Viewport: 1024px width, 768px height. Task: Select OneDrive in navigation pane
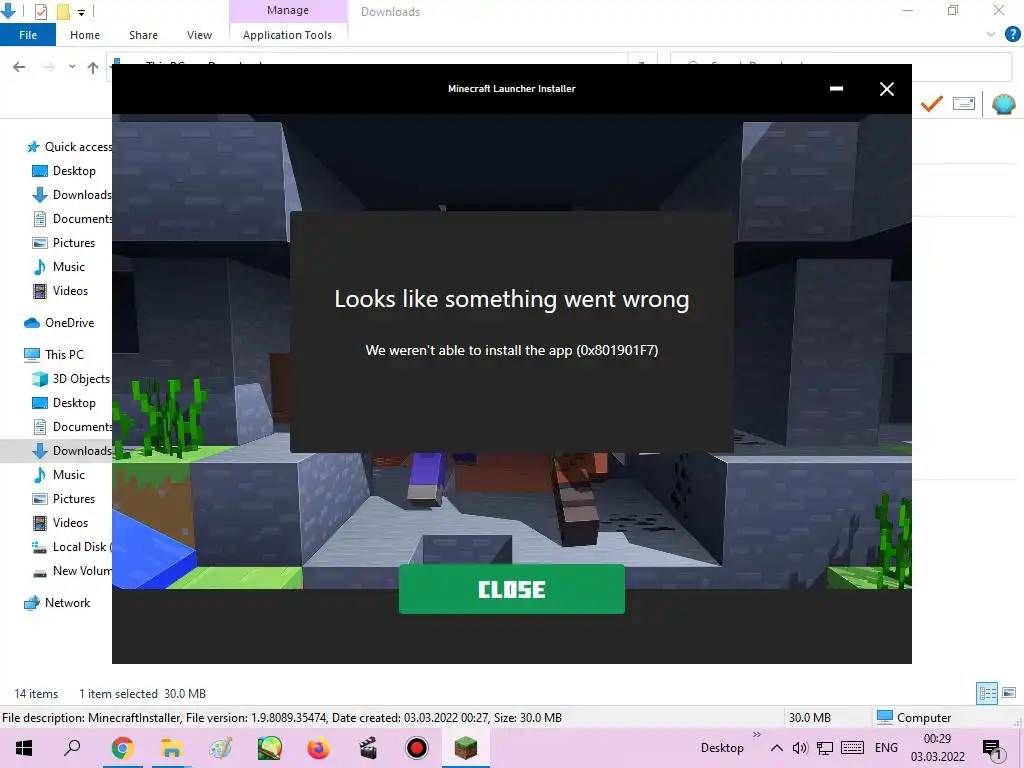(x=59, y=323)
